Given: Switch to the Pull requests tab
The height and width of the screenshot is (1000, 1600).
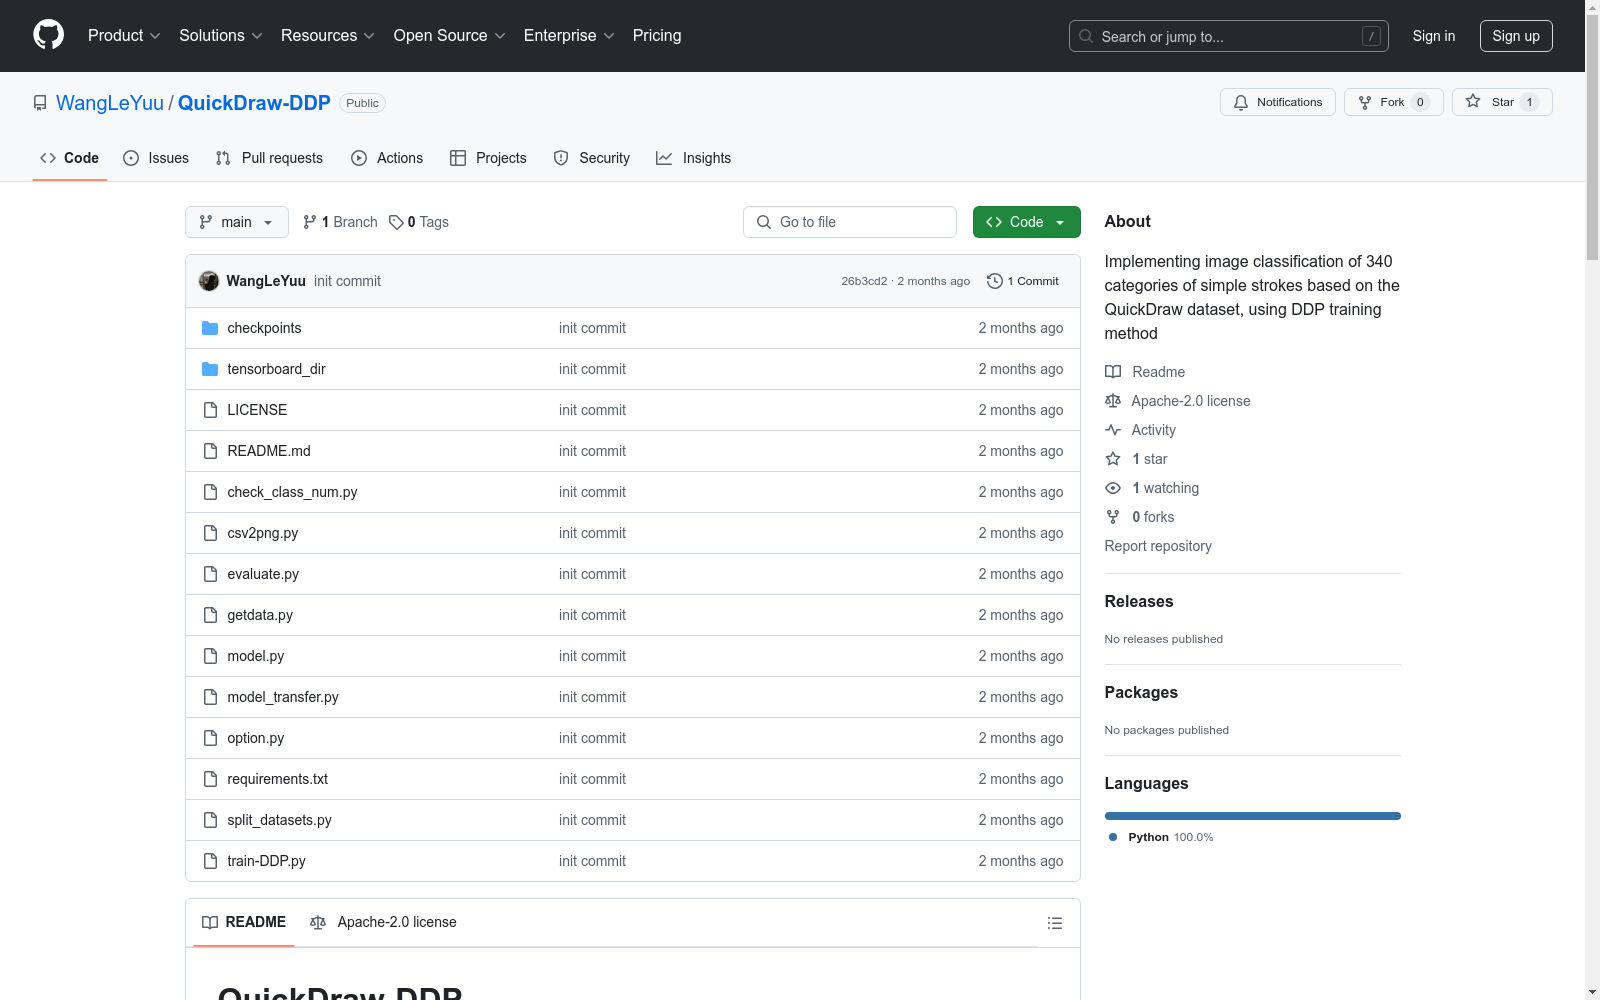Looking at the screenshot, I should coord(269,158).
